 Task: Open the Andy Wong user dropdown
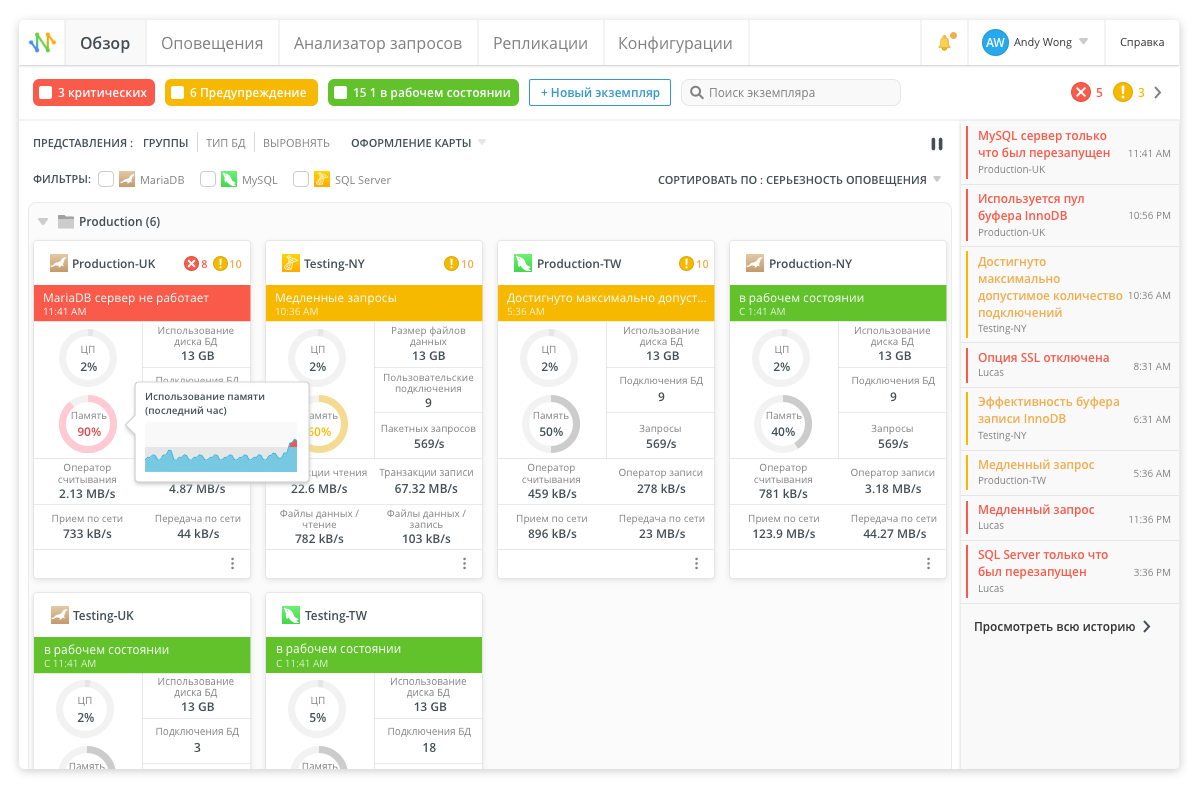coord(1083,42)
